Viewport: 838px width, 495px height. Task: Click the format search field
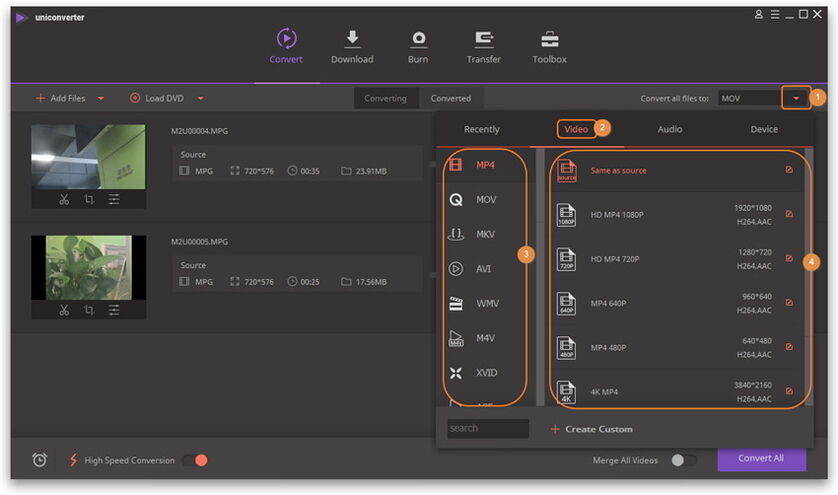point(488,429)
